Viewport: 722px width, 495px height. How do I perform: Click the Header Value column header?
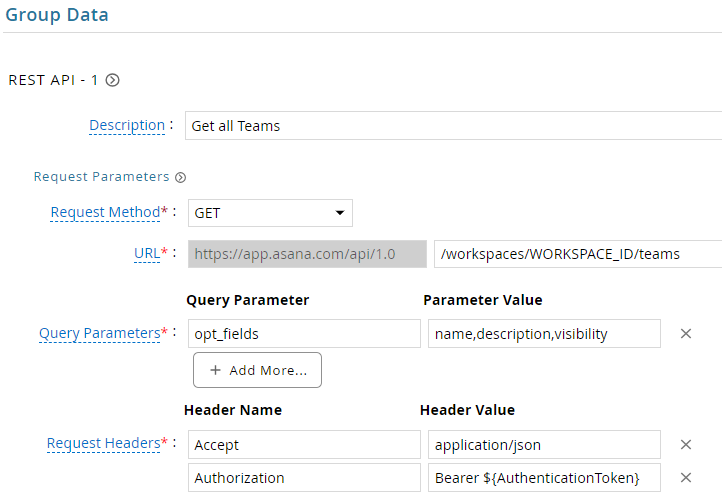coord(467,410)
